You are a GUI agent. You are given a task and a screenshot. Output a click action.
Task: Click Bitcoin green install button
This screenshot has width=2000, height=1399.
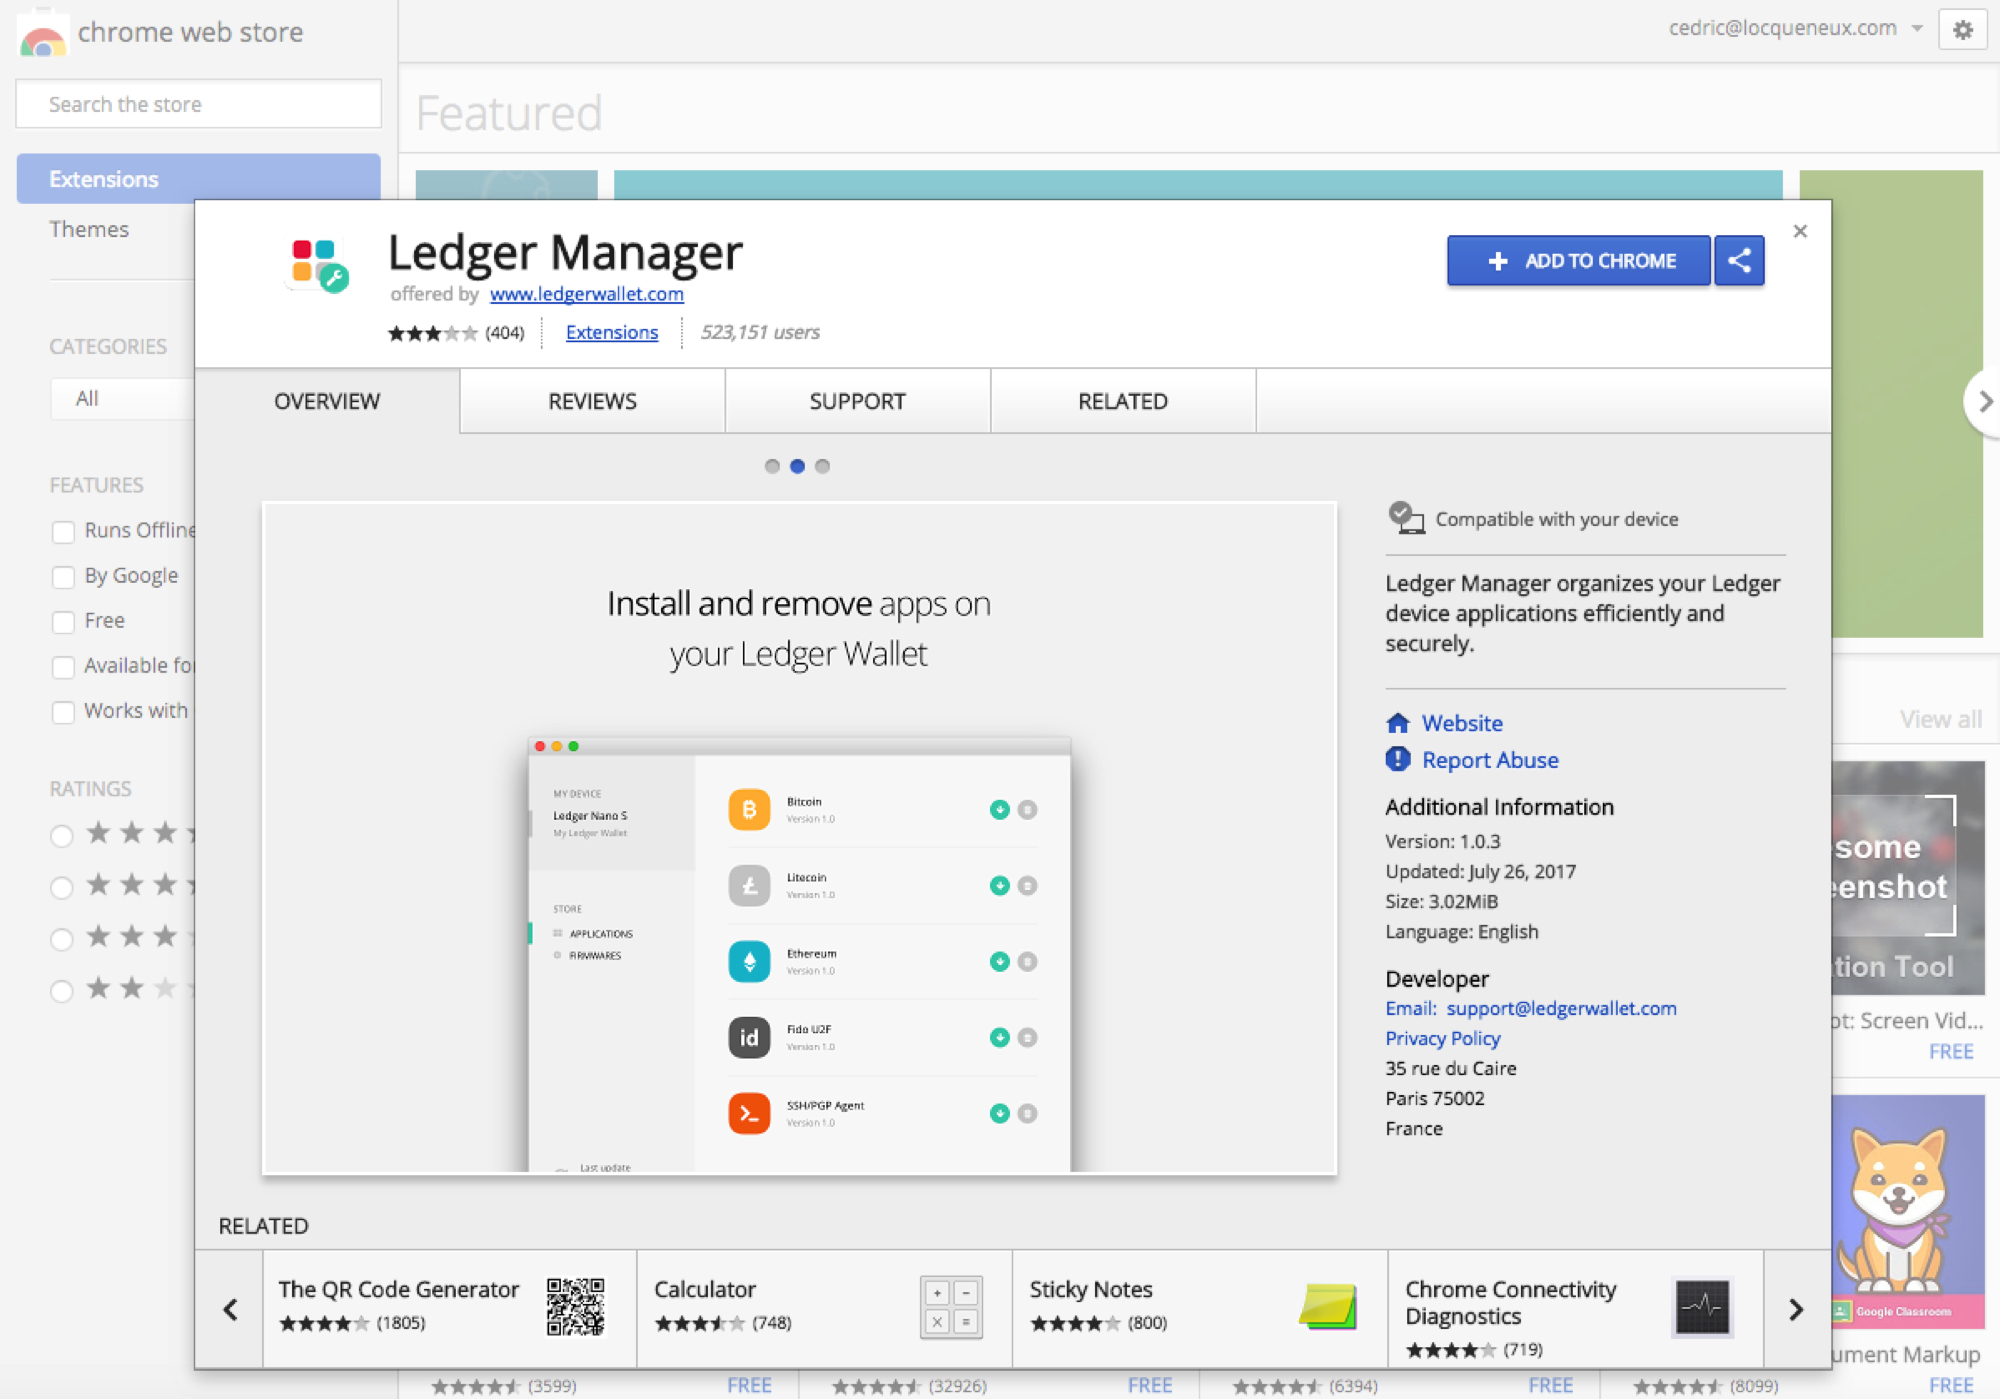click(999, 809)
